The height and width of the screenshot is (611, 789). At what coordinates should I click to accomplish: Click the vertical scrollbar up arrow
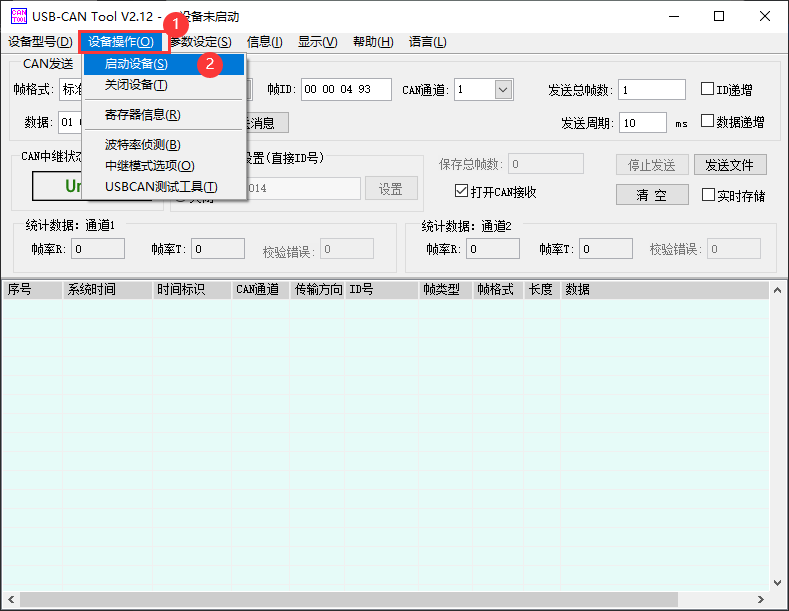[777, 290]
